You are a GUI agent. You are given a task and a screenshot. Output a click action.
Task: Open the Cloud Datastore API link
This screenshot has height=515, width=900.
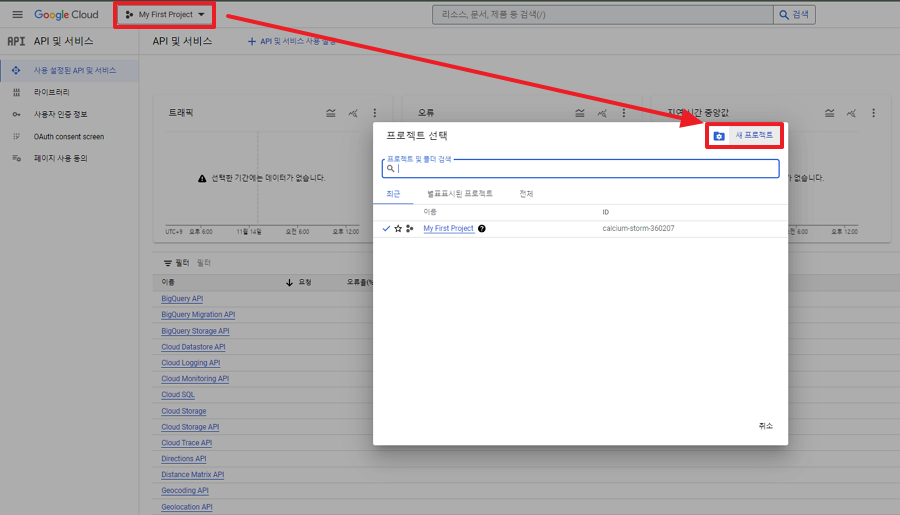[x=193, y=347]
